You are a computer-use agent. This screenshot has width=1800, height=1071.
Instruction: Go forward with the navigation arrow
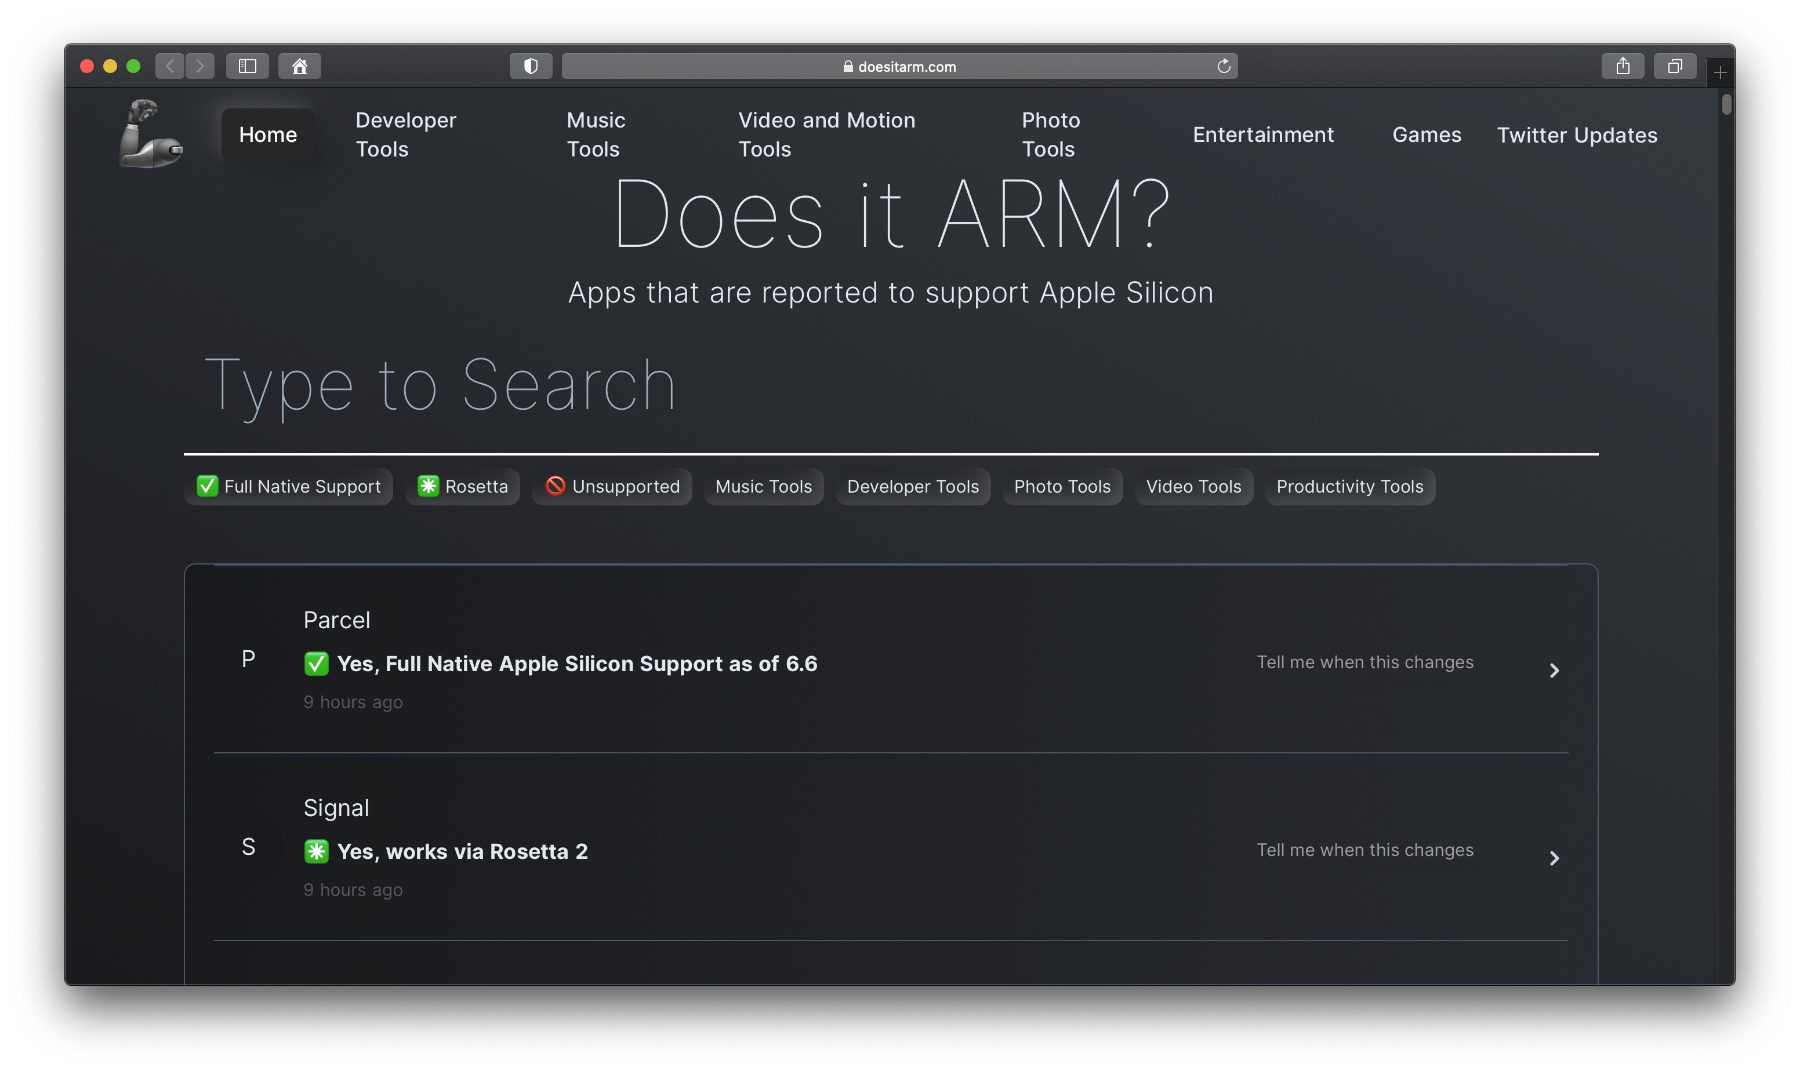(200, 66)
